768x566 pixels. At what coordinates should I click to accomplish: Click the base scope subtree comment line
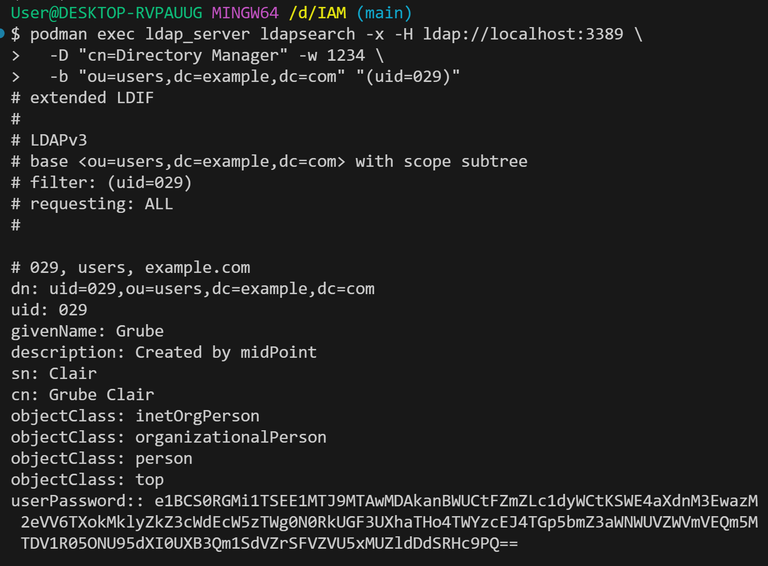point(269,162)
